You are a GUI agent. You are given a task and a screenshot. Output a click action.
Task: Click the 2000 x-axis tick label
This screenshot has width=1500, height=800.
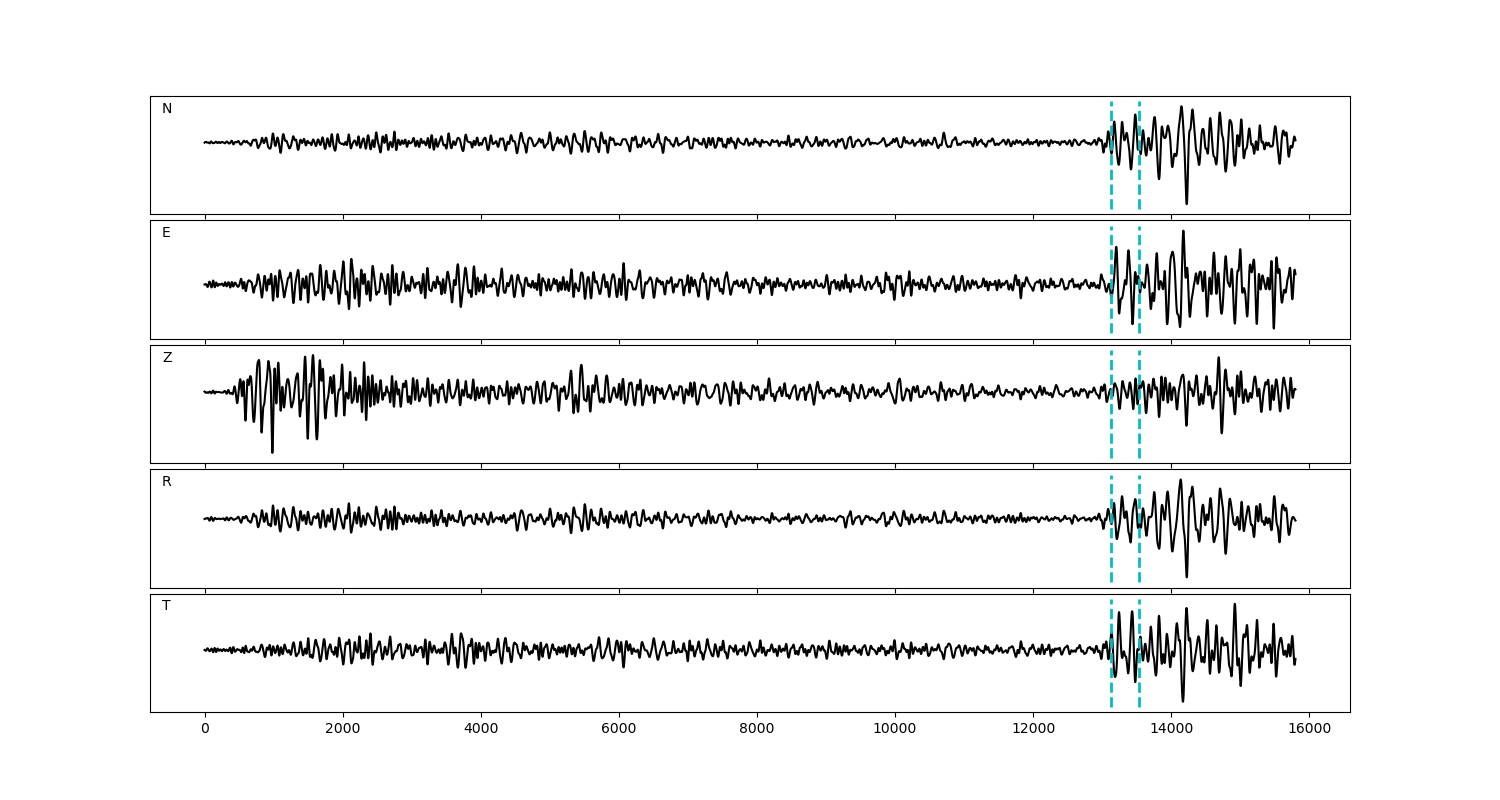click(x=343, y=729)
